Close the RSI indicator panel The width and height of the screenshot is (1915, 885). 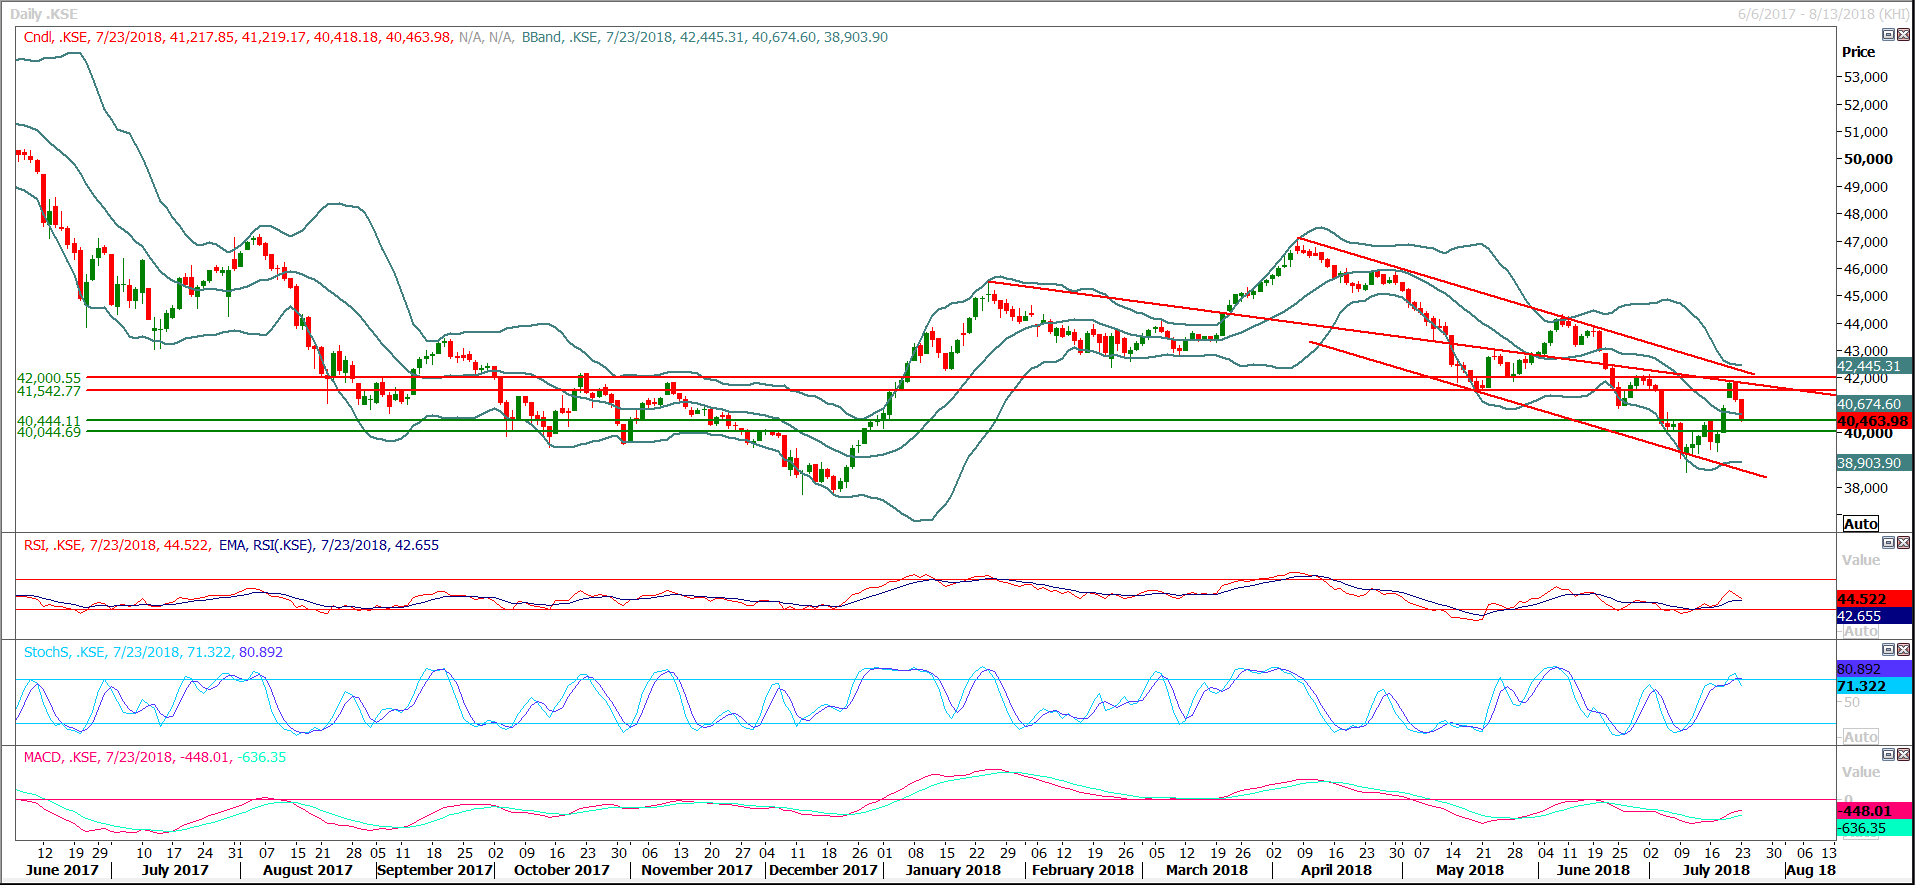coord(1903,543)
